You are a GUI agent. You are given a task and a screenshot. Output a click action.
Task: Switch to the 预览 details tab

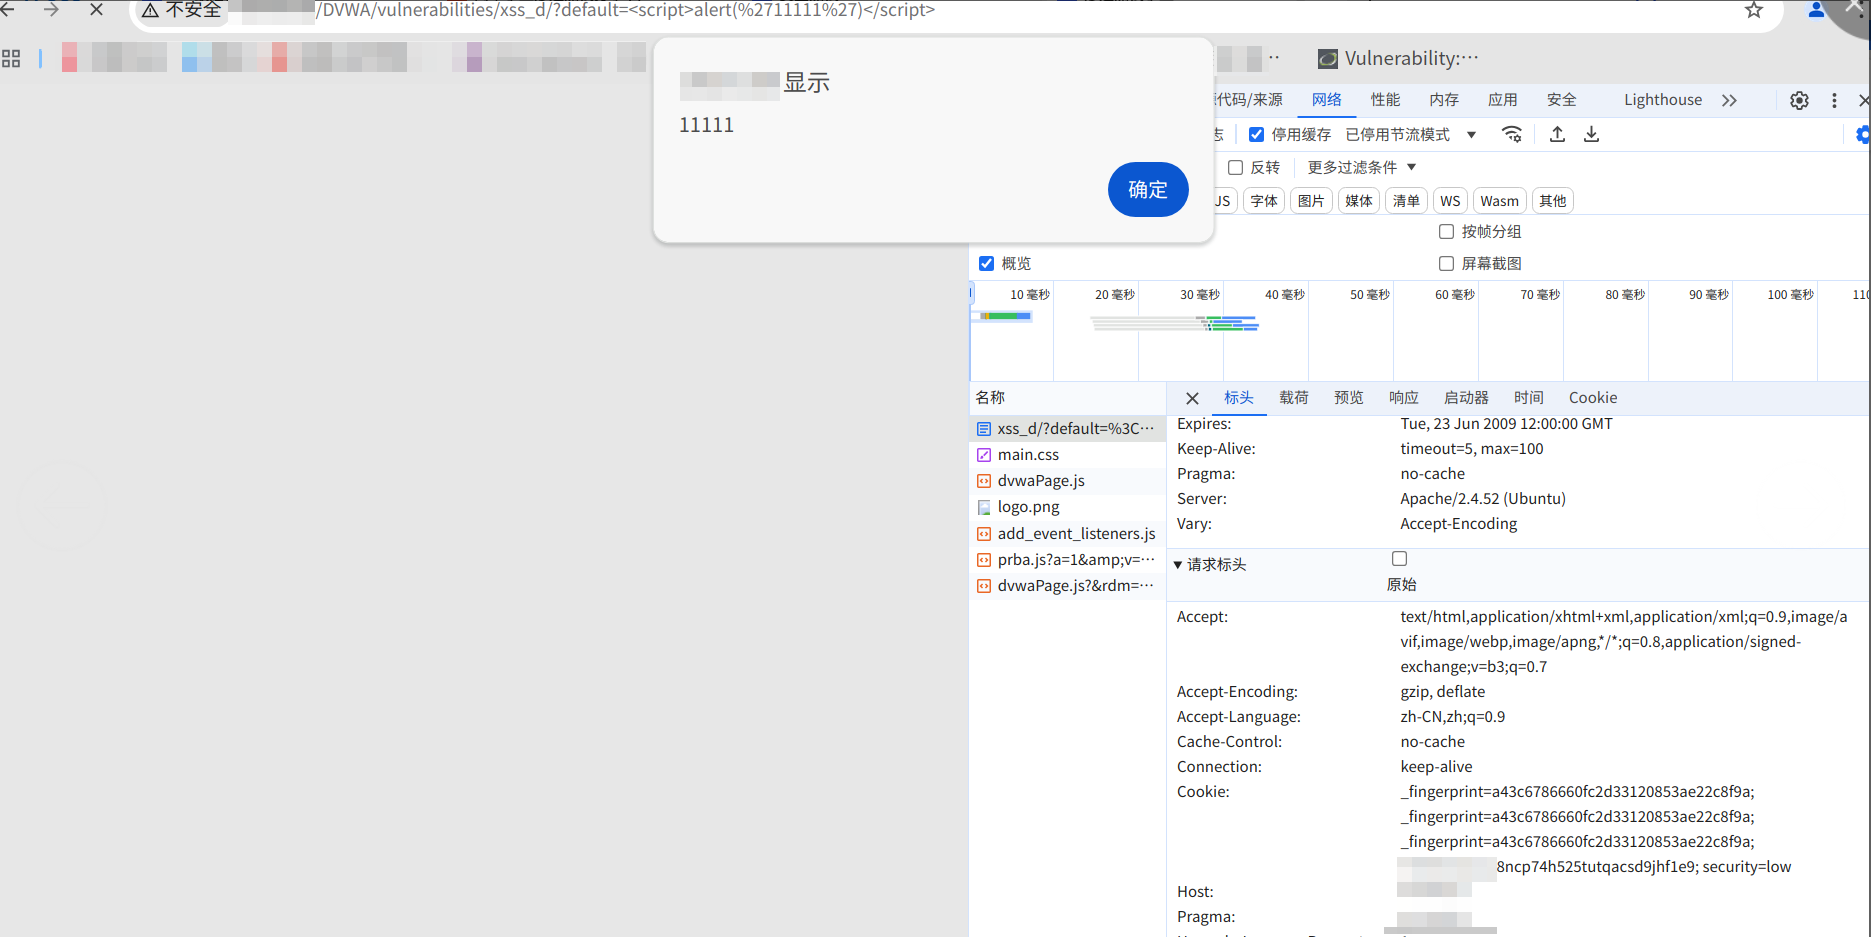tap(1349, 398)
